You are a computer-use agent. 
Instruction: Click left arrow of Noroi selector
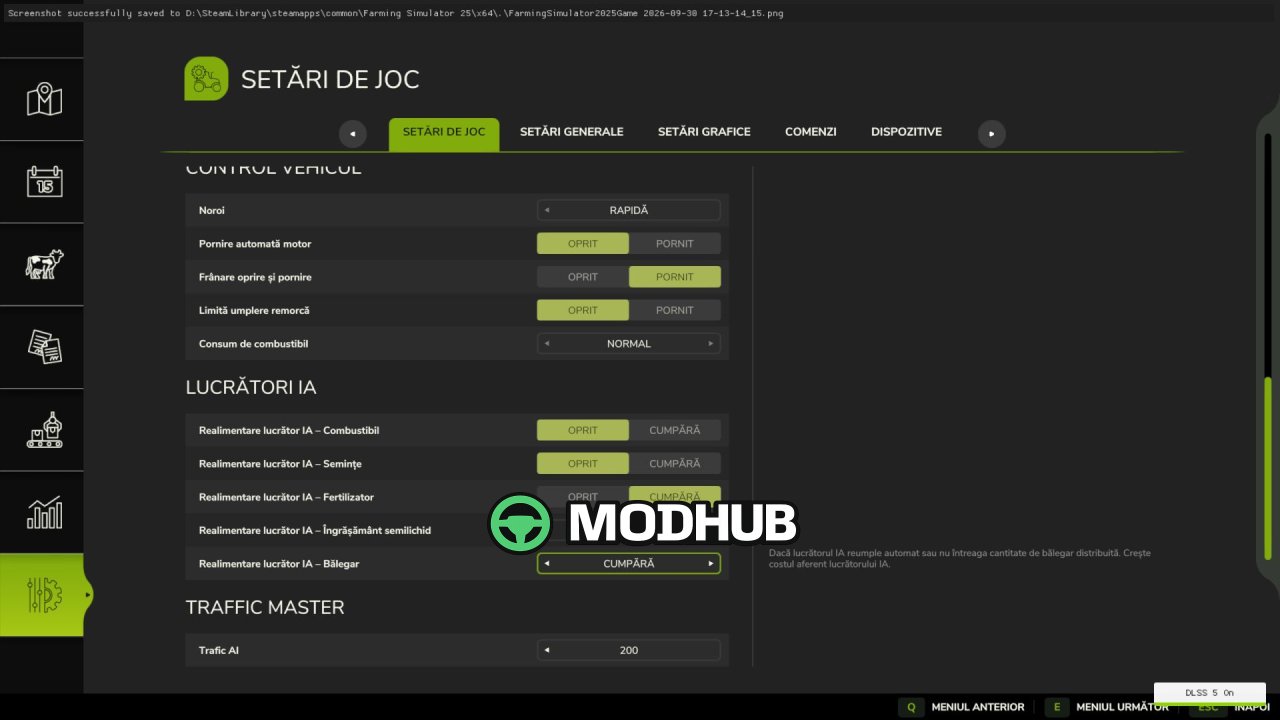coord(547,210)
